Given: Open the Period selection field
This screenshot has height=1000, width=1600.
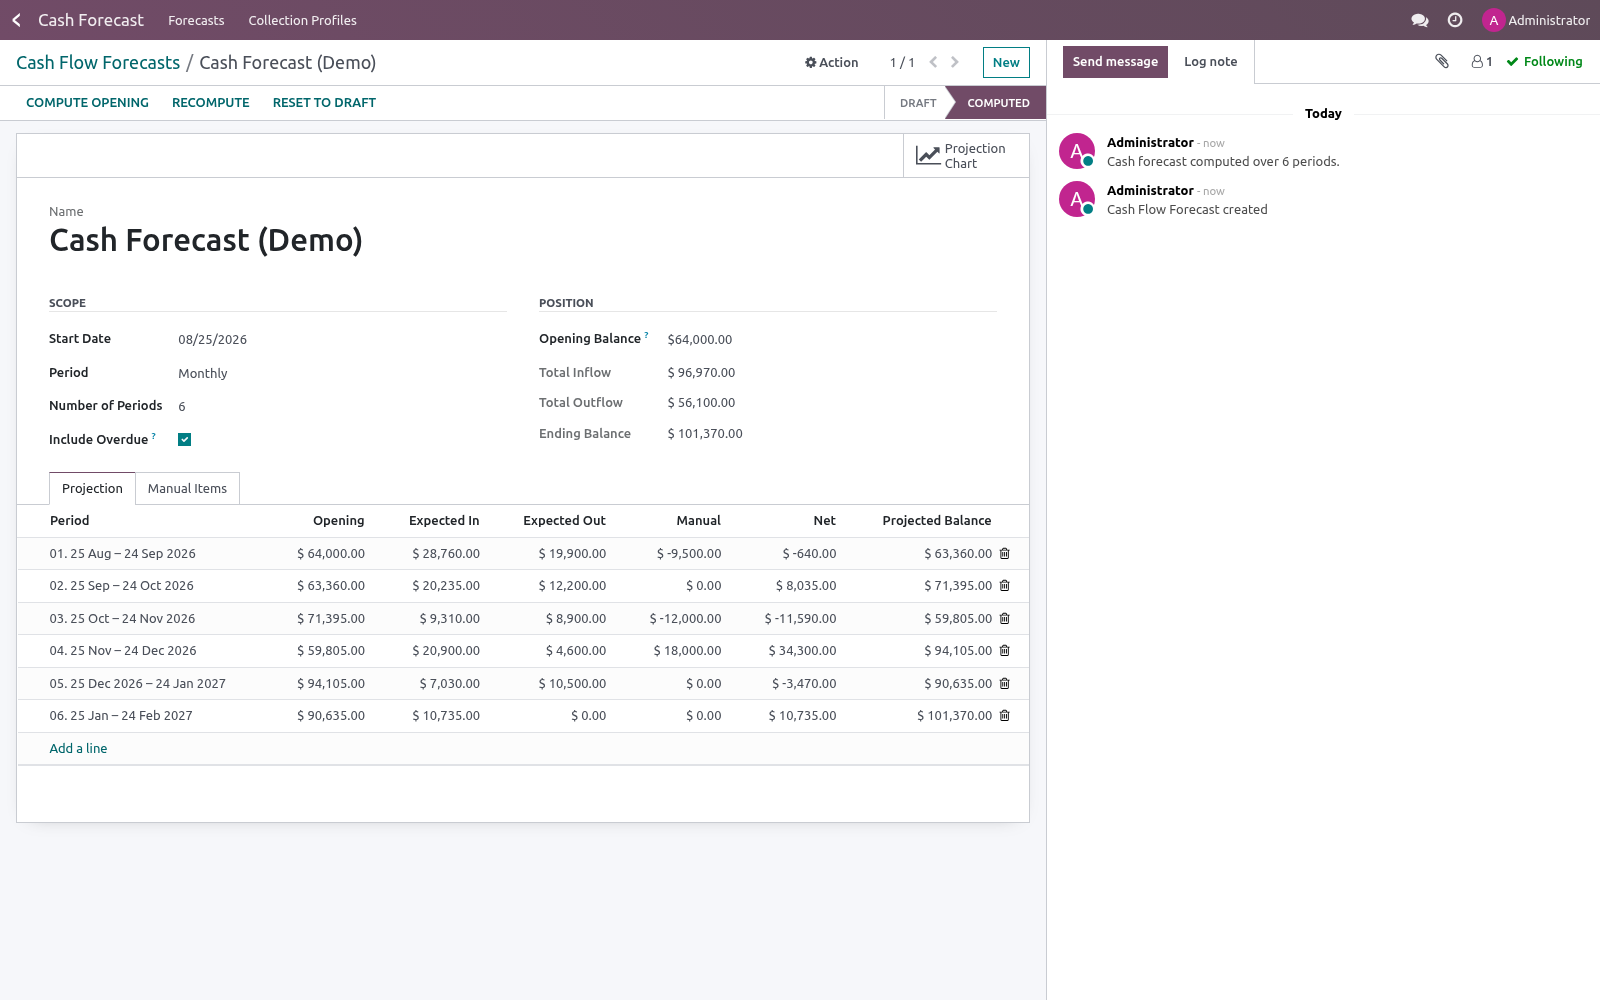Looking at the screenshot, I should [342, 373].
